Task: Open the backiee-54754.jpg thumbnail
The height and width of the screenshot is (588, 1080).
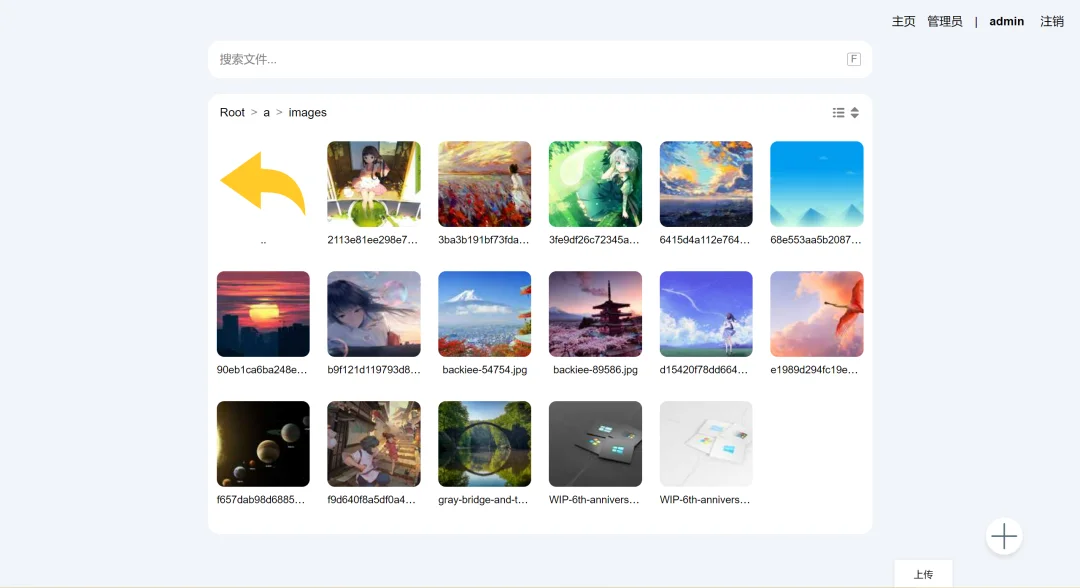Action: tap(484, 314)
